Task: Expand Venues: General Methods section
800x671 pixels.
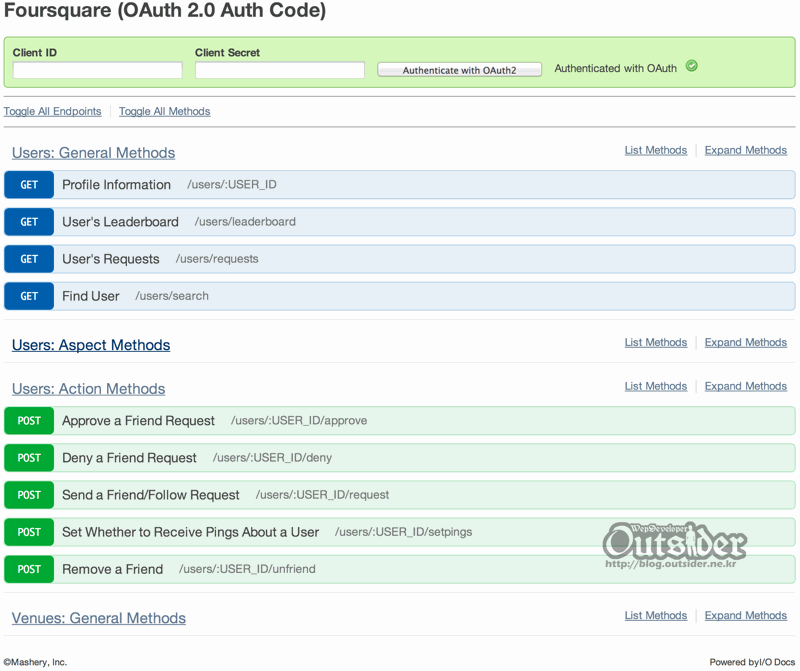Action: pos(98,618)
